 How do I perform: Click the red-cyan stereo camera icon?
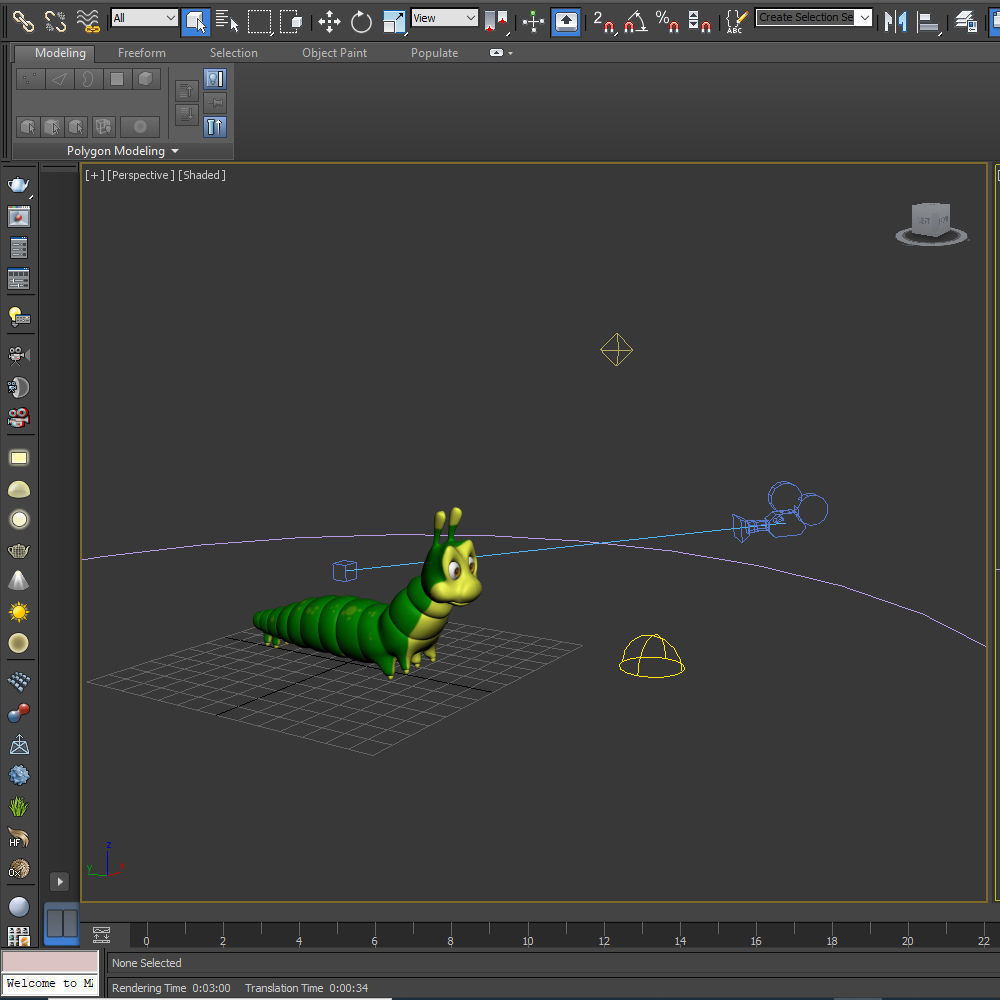coord(18,418)
